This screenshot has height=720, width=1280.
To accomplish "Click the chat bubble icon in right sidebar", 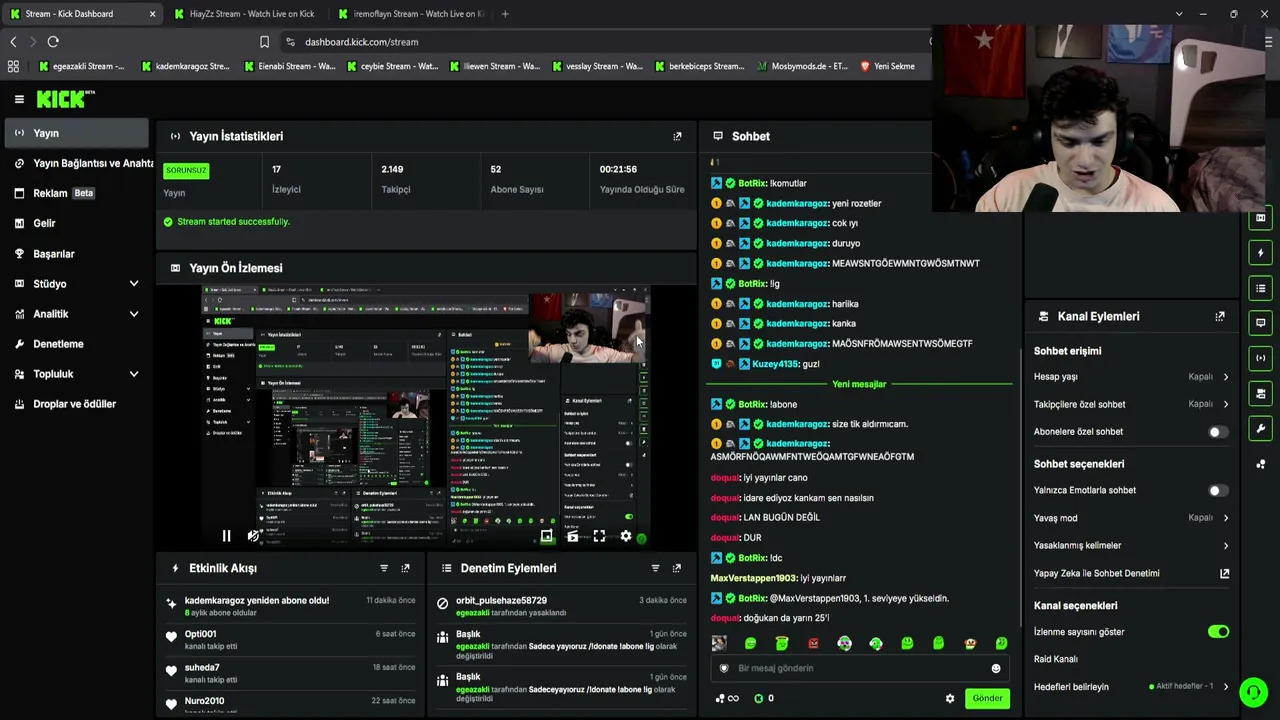I will tap(1261, 323).
